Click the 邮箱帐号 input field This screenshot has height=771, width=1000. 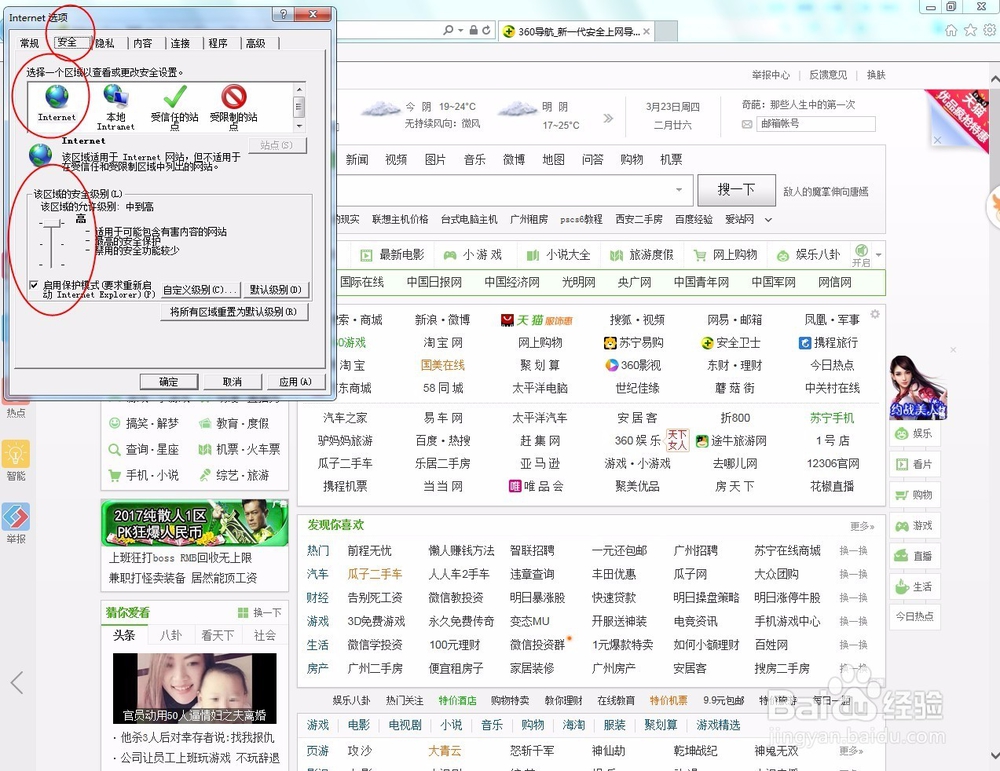tap(816, 124)
